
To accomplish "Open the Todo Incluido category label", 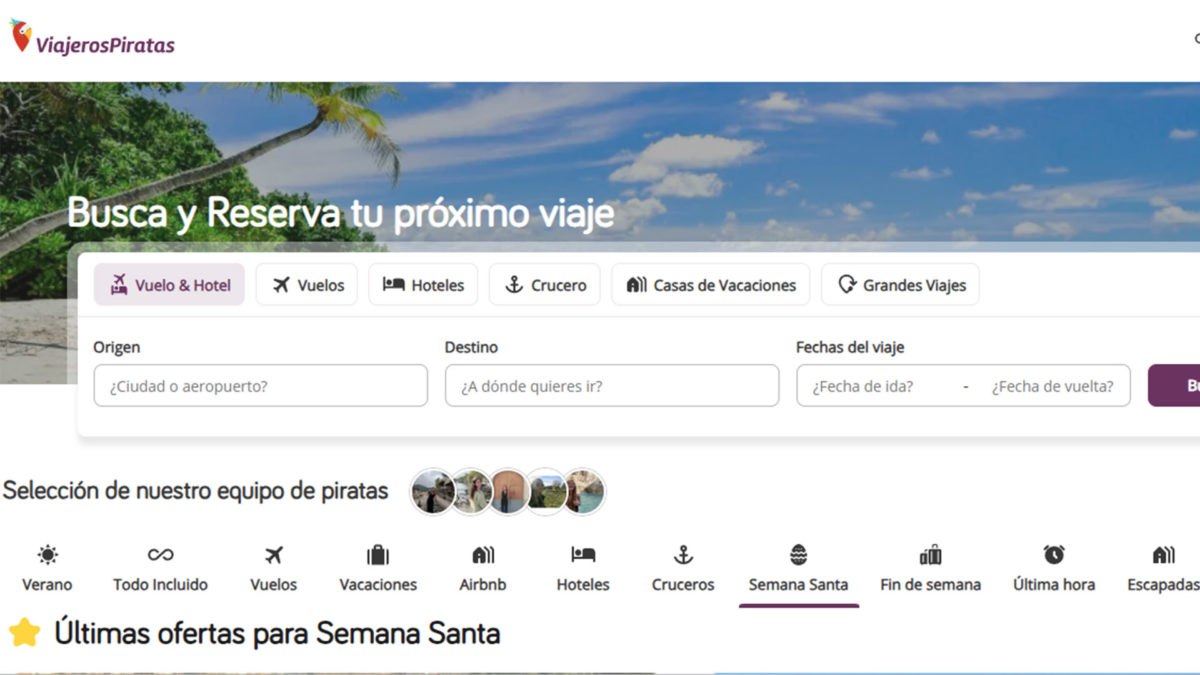I will 160,585.
